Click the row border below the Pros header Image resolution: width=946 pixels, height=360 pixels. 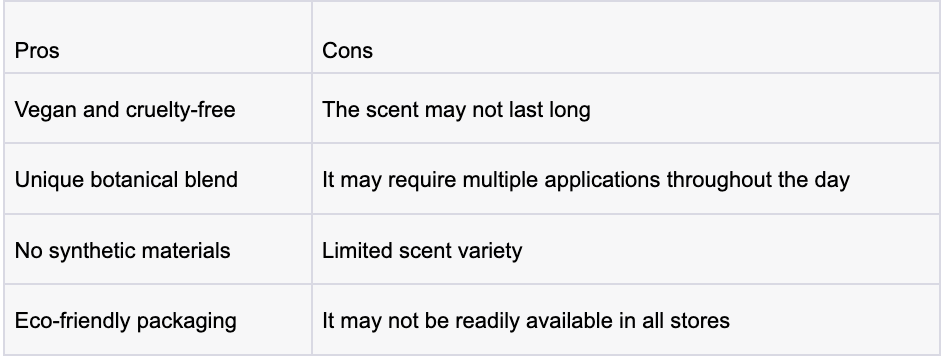pyautogui.click(x=157, y=74)
